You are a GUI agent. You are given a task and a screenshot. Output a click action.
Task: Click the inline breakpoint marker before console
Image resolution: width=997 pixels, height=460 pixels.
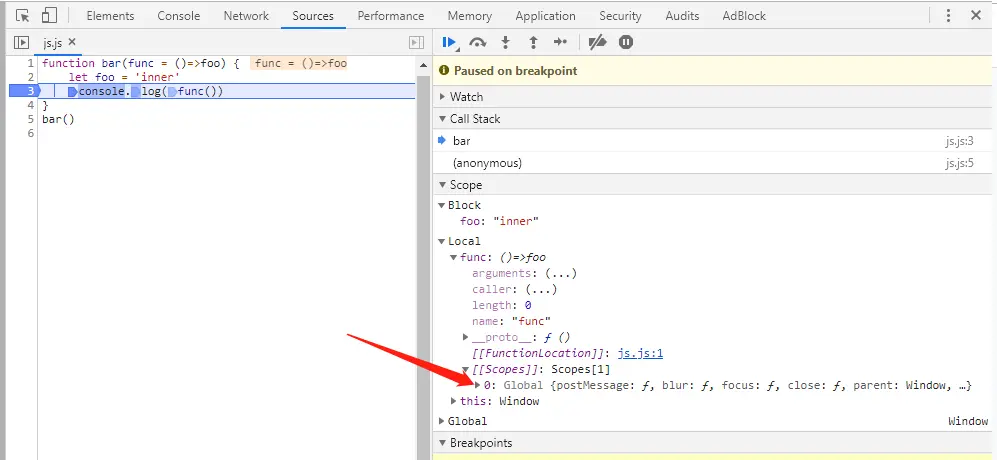(72, 92)
